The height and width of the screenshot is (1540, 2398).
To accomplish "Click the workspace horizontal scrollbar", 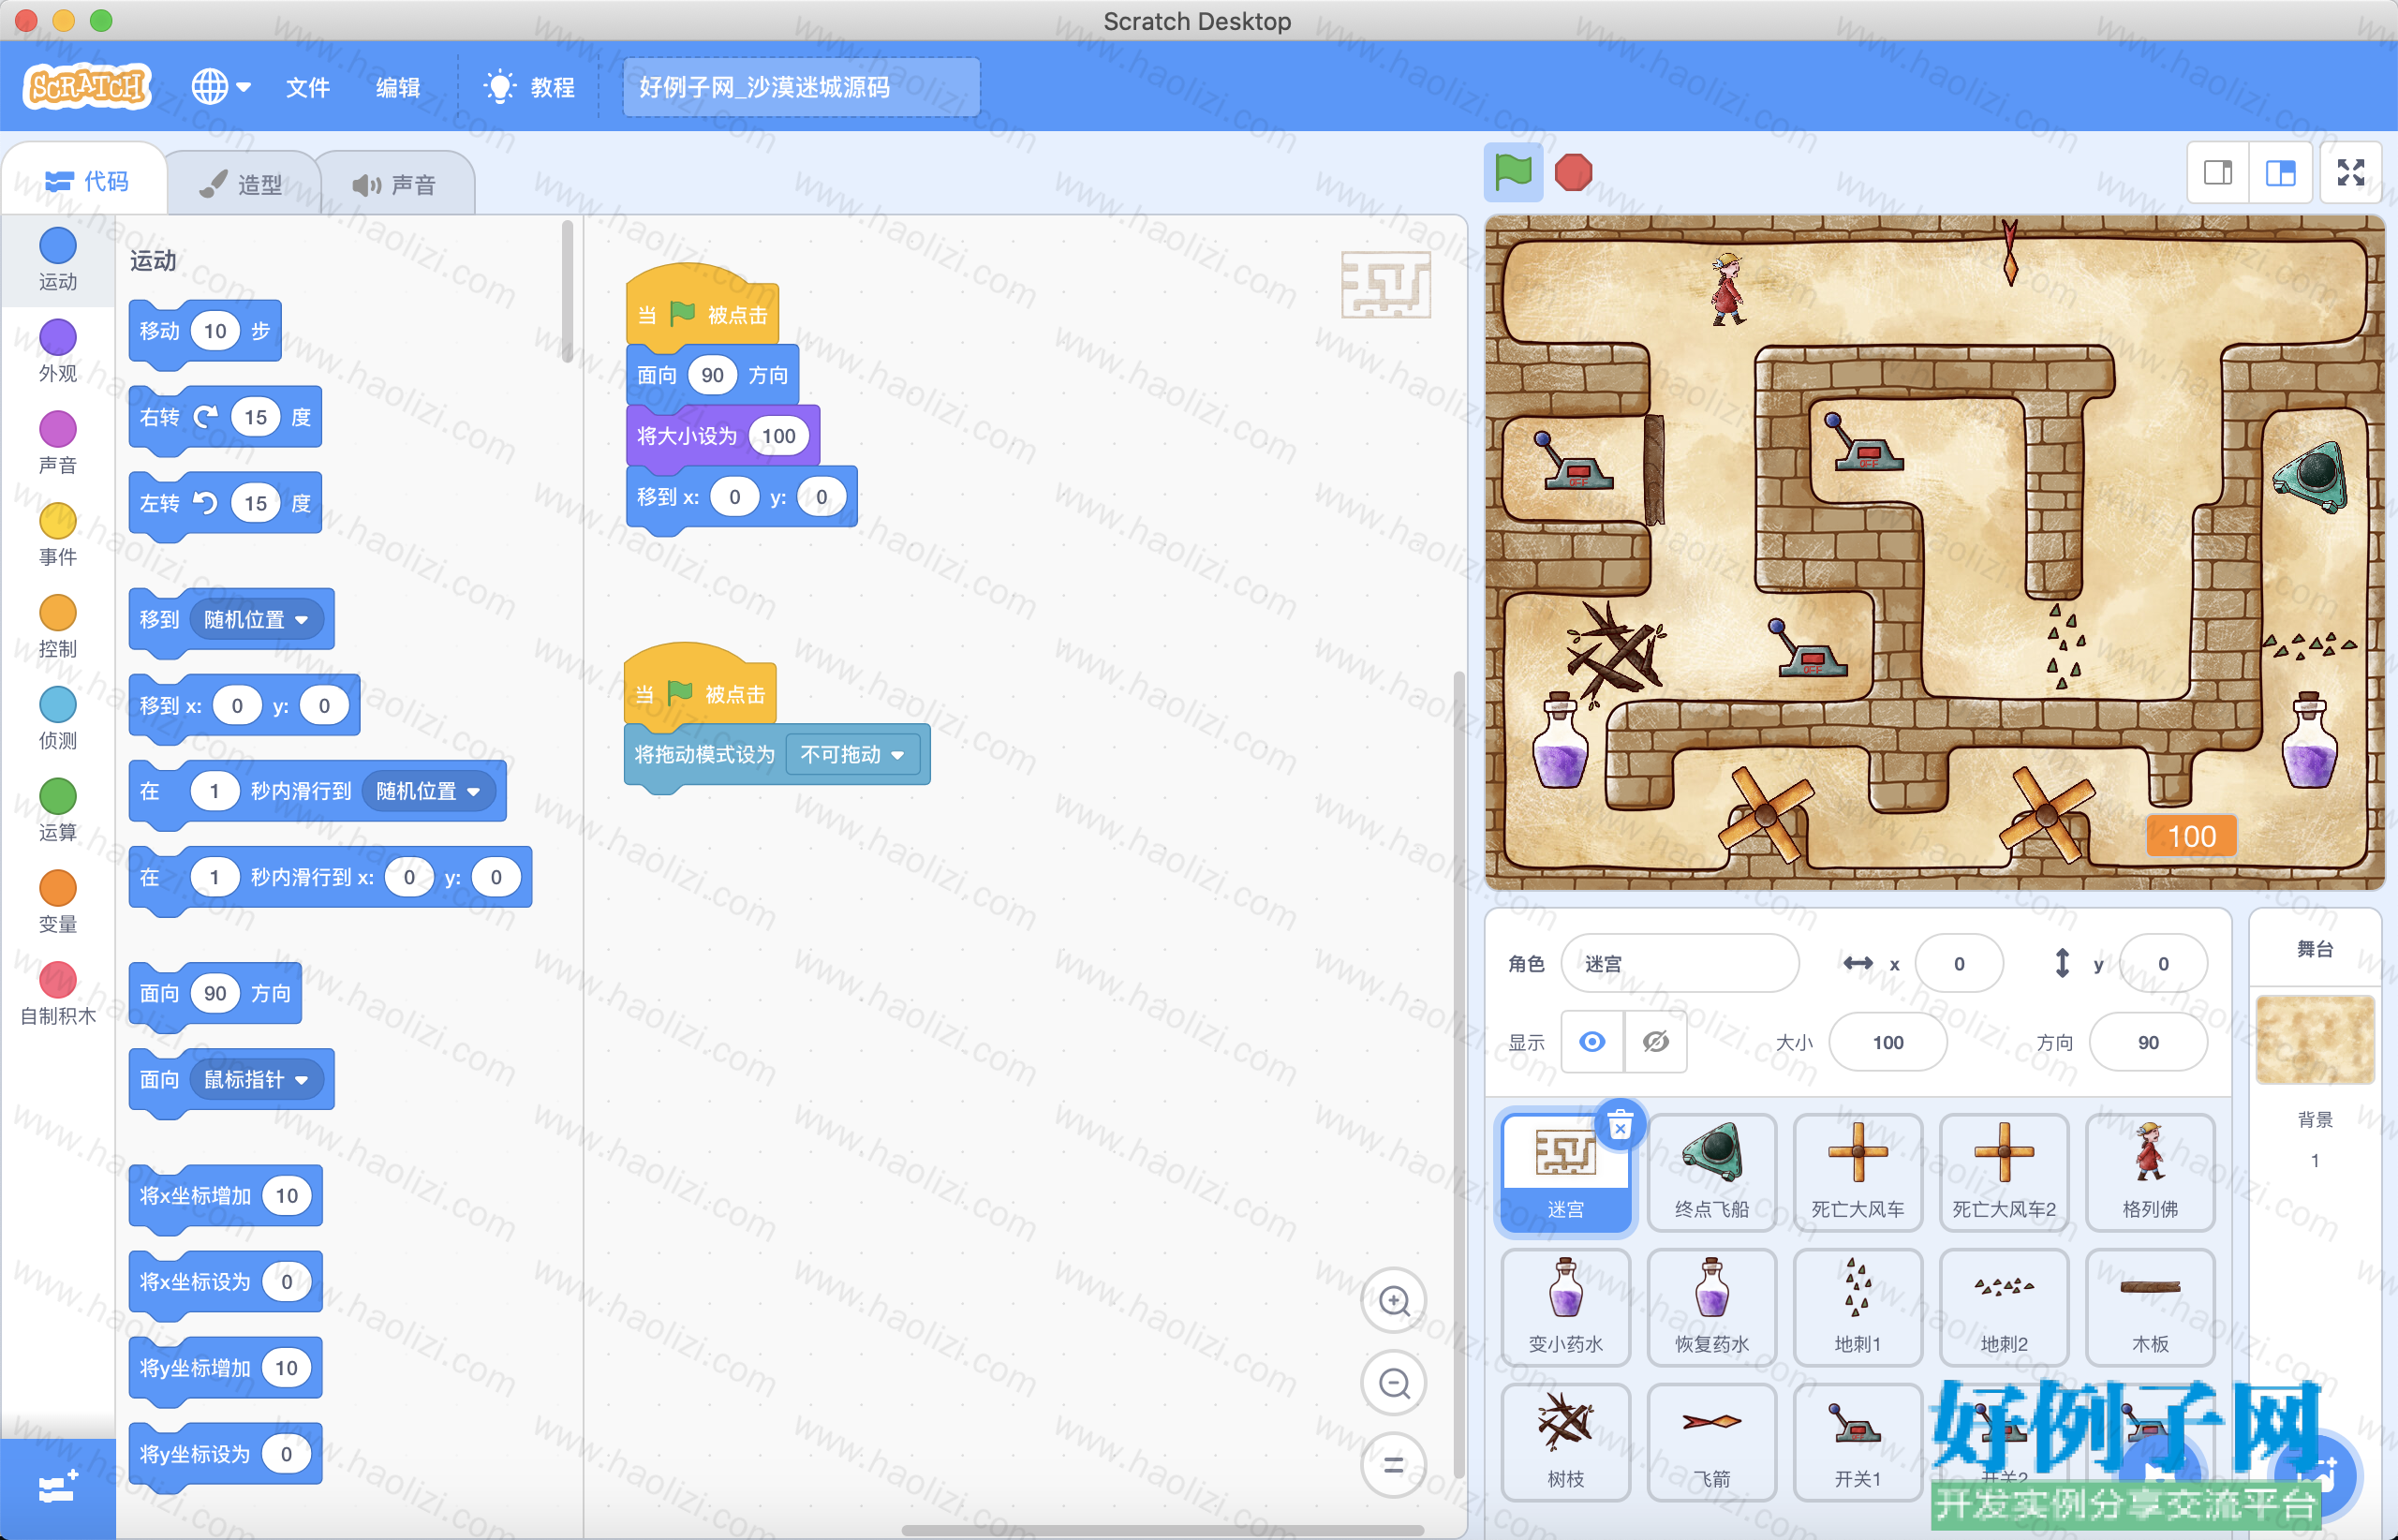I will (x=1162, y=1530).
